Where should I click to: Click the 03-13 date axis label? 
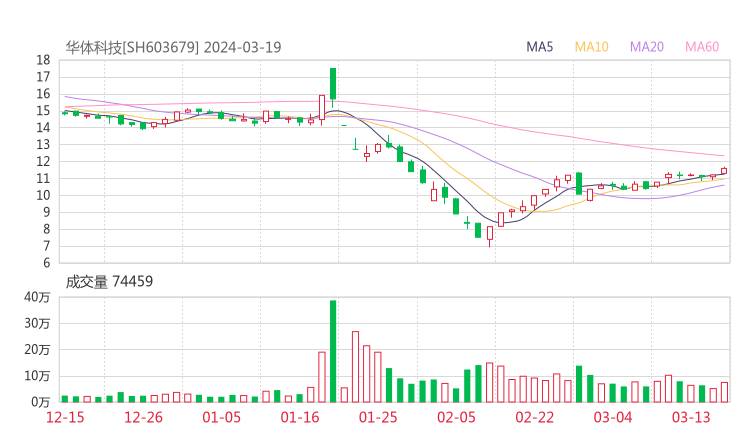pyautogui.click(x=691, y=417)
